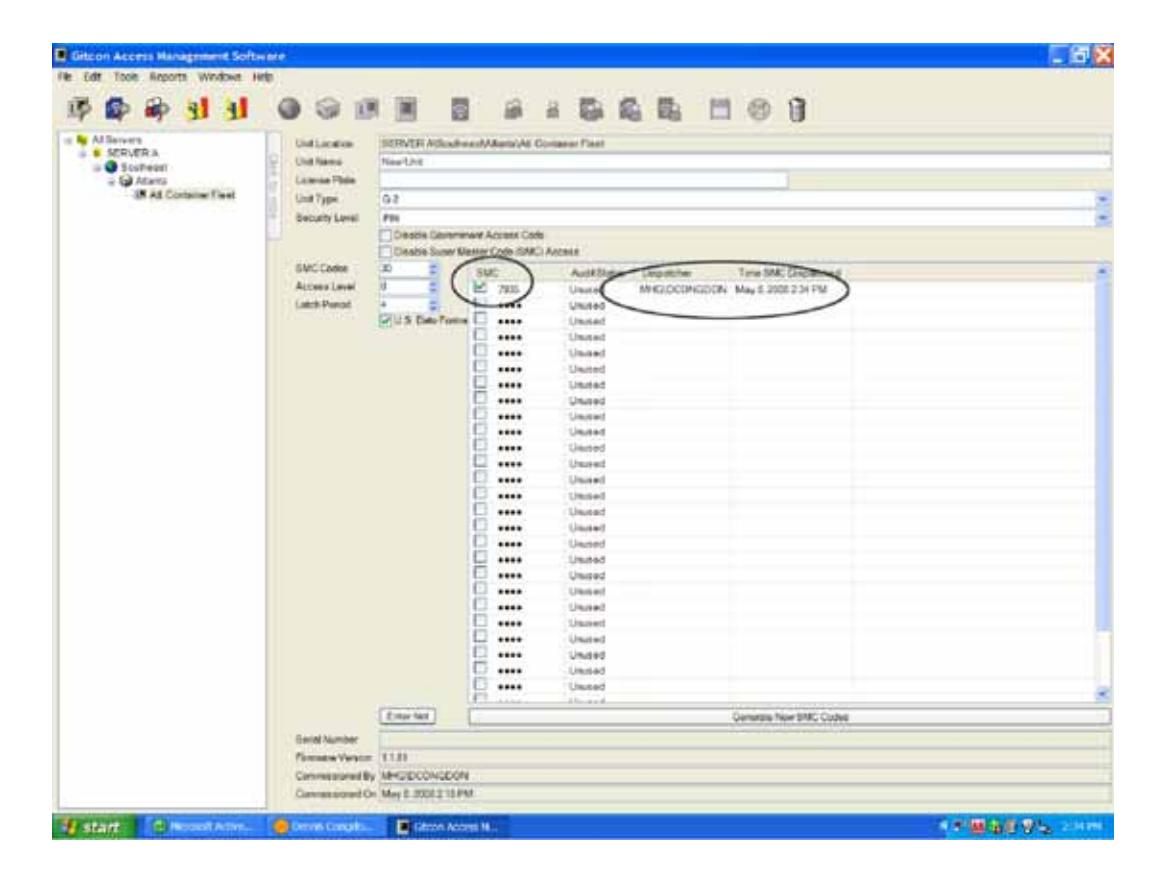Open the Security Level dropdown arrow
The image size is (1153, 880).
pos(1102,218)
